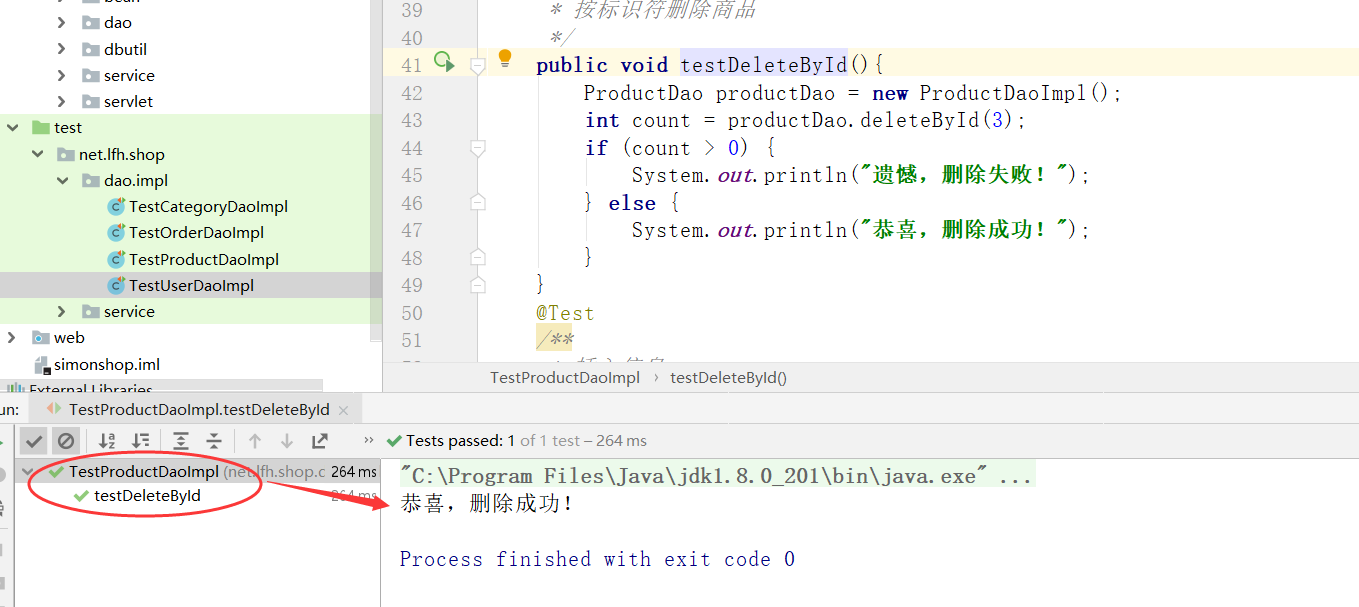Toggle the Show Ignored tests button

point(65,441)
